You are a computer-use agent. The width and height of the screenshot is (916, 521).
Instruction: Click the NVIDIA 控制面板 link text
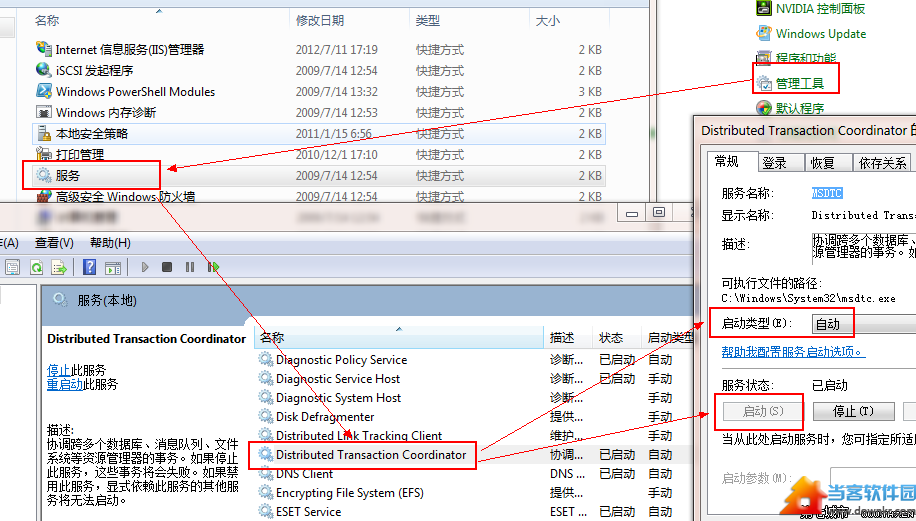pyautogui.click(x=820, y=8)
